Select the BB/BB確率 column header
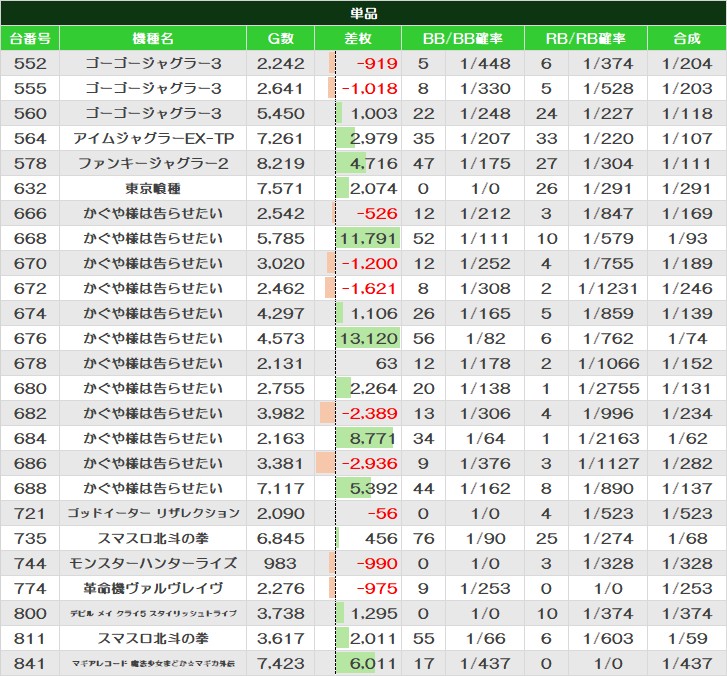 pyautogui.click(x=463, y=38)
